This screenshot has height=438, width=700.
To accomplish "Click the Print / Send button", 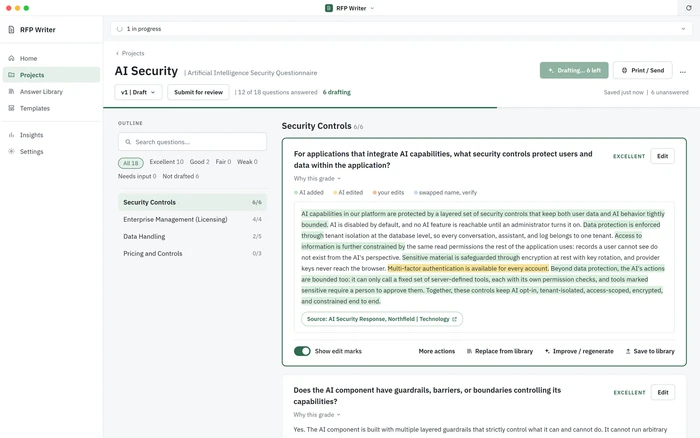I will click(x=643, y=70).
